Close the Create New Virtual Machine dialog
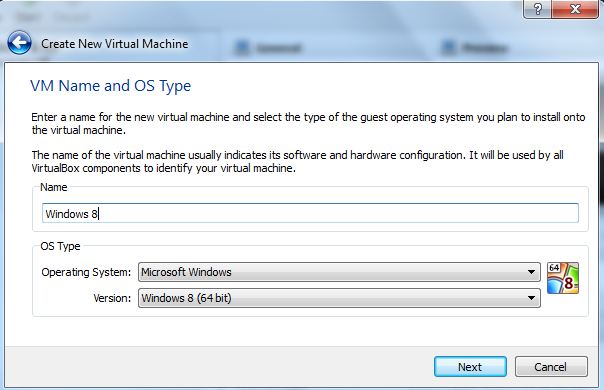The image size is (604, 390). 575,9
